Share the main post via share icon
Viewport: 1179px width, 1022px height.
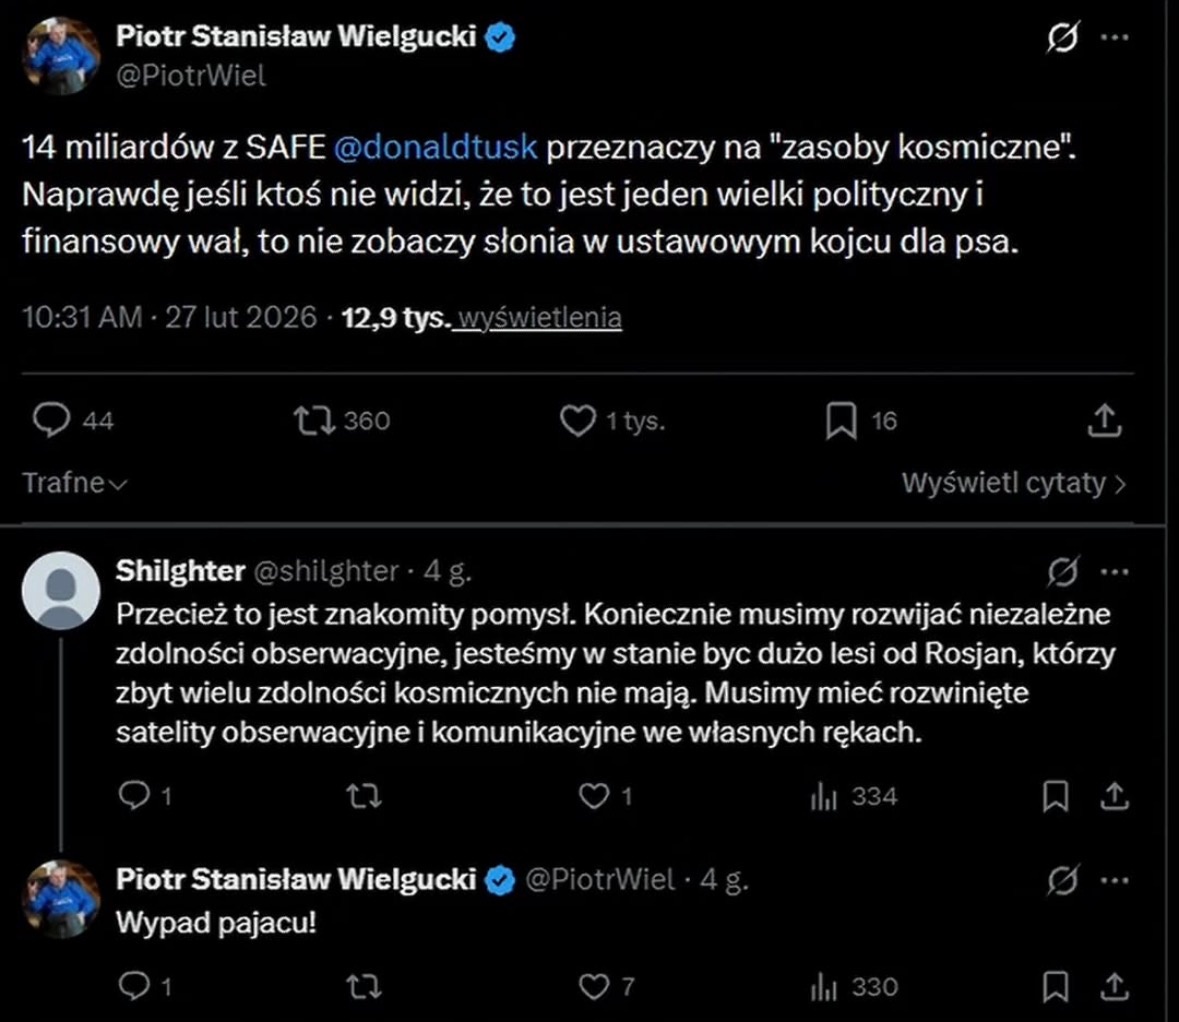(x=1103, y=421)
